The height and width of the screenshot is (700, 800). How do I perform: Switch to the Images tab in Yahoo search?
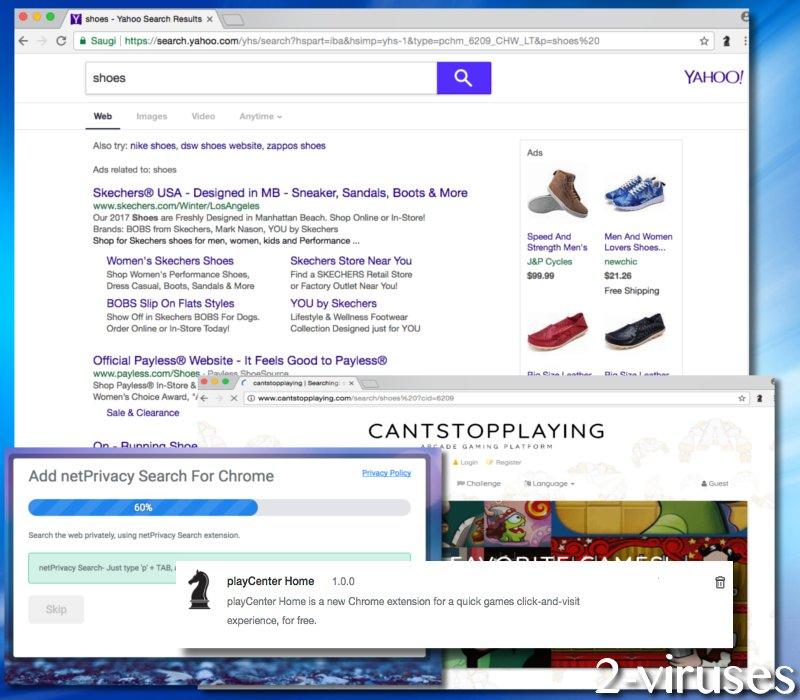pyautogui.click(x=152, y=116)
